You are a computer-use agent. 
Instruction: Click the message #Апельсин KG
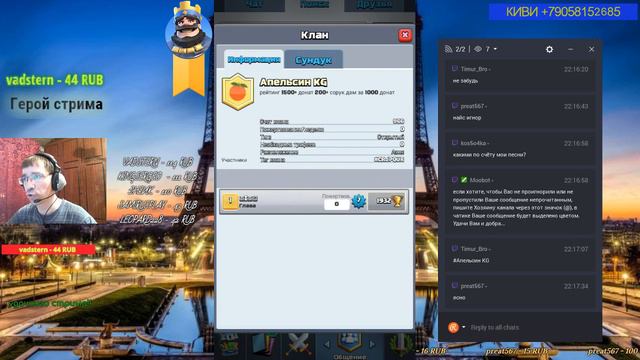[471, 260]
